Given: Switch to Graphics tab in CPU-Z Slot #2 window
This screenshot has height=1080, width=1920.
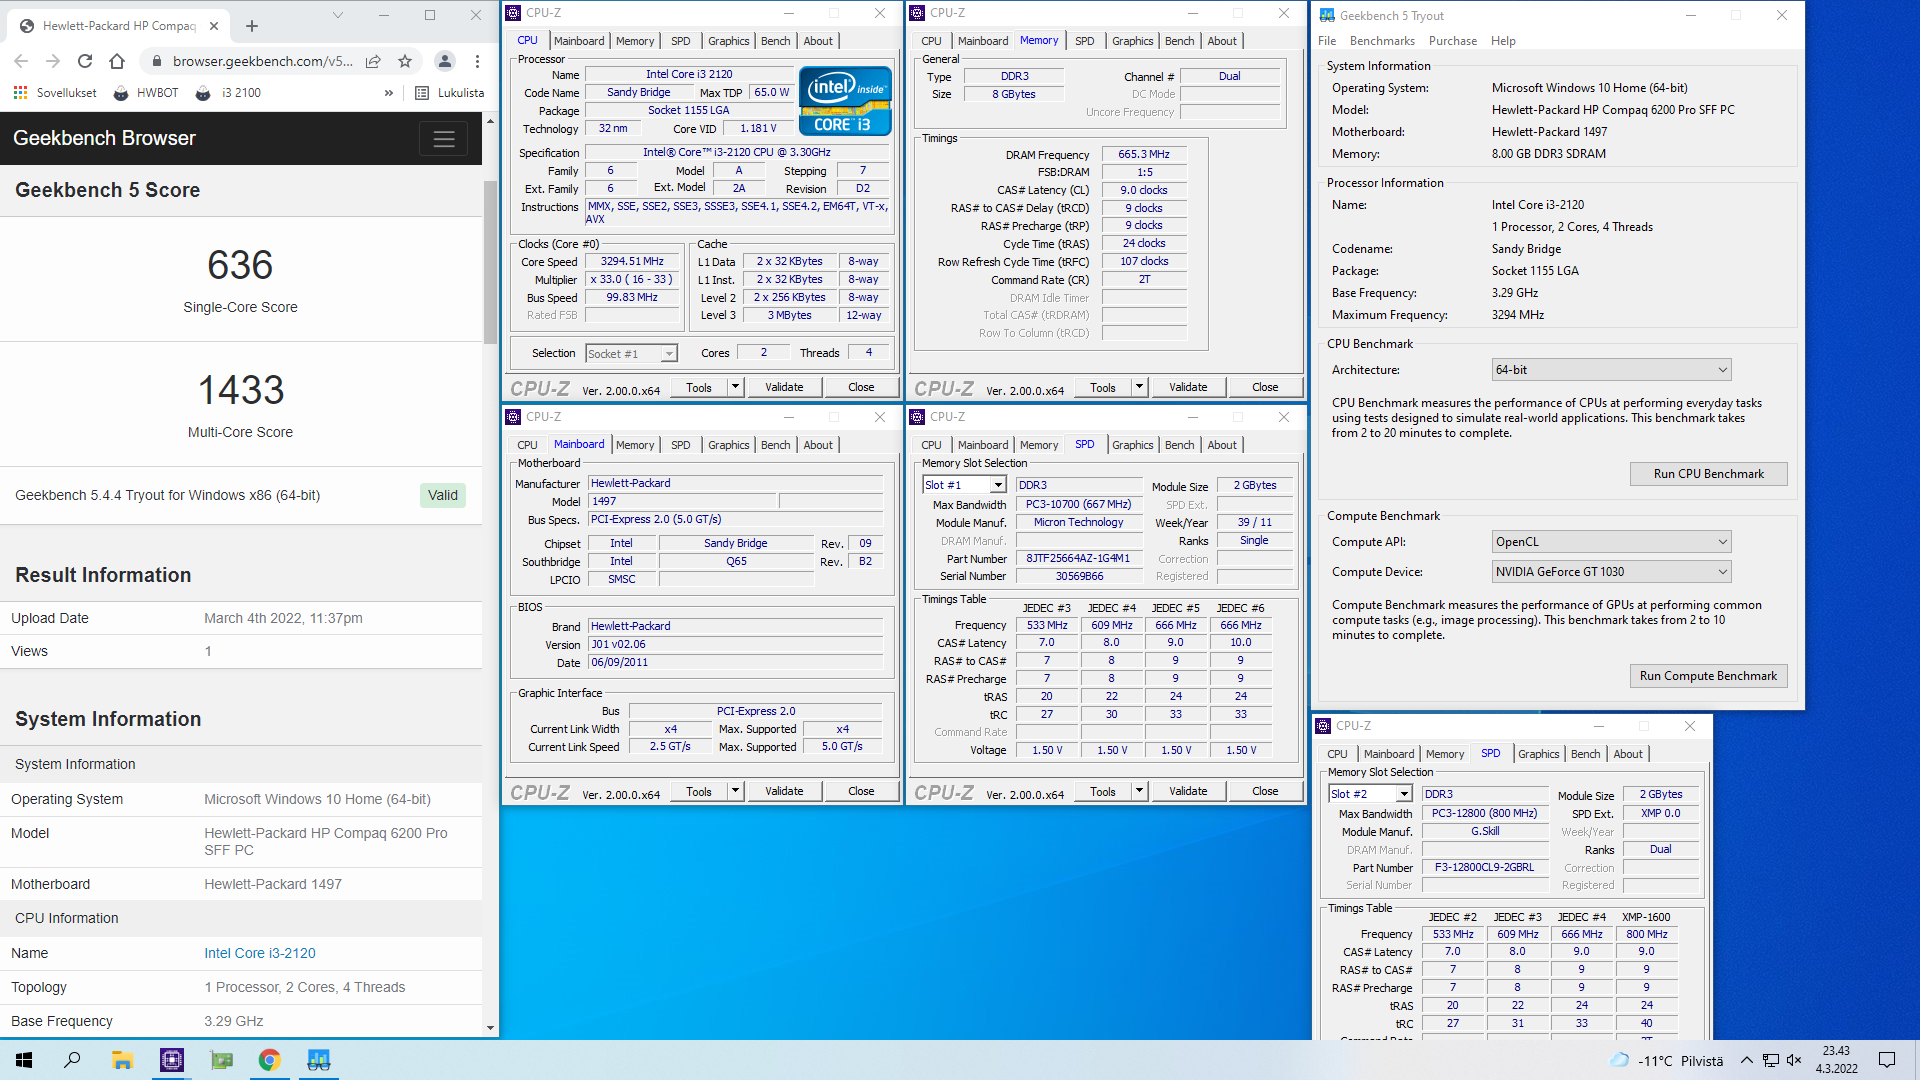Looking at the screenshot, I should point(1538,754).
